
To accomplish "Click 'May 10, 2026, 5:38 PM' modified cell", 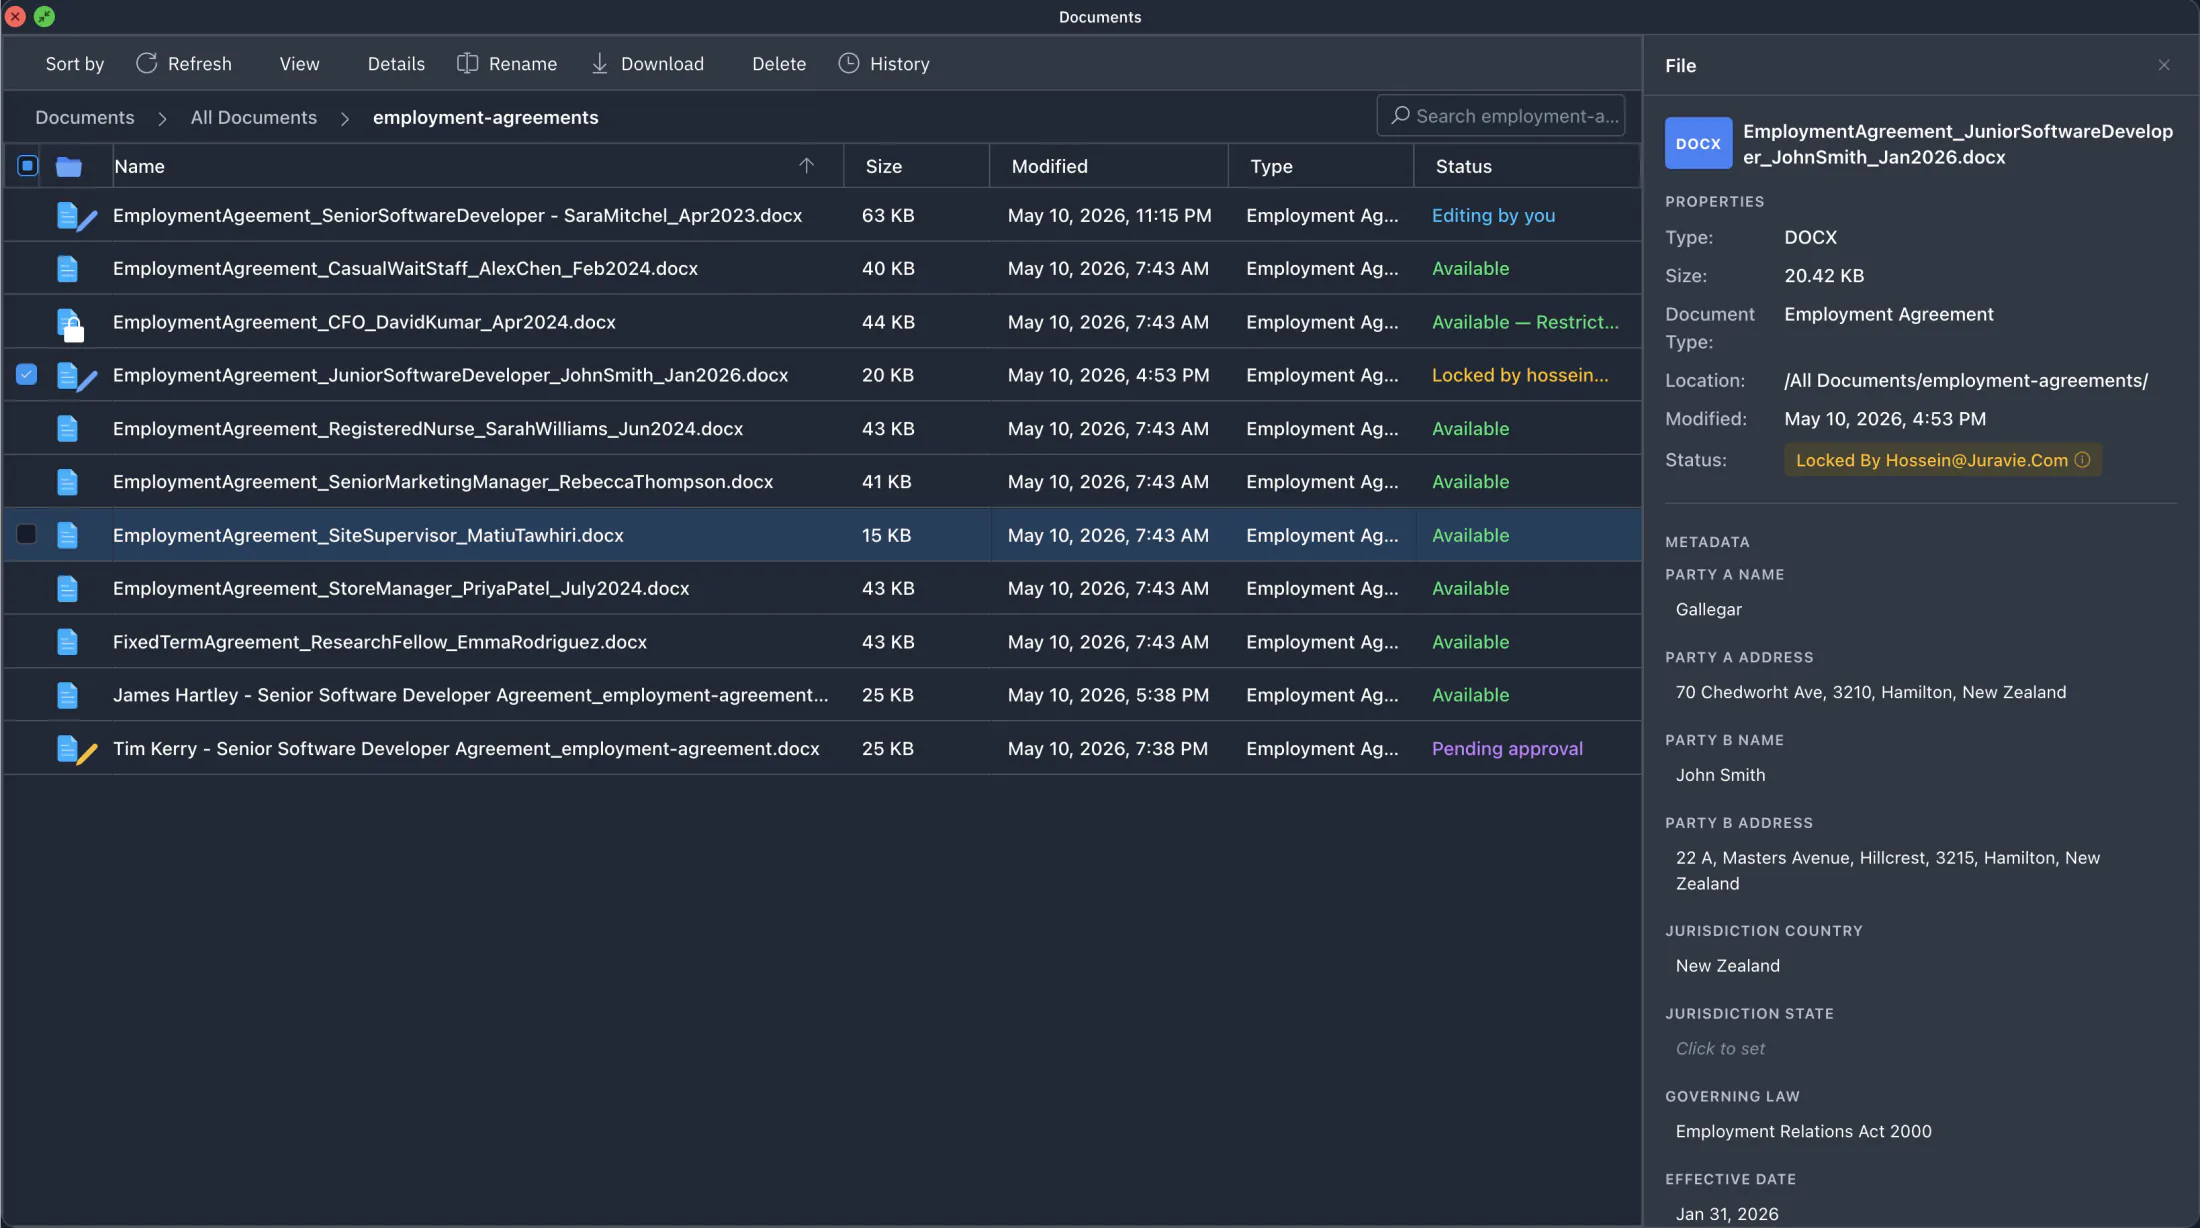I will (1108, 695).
